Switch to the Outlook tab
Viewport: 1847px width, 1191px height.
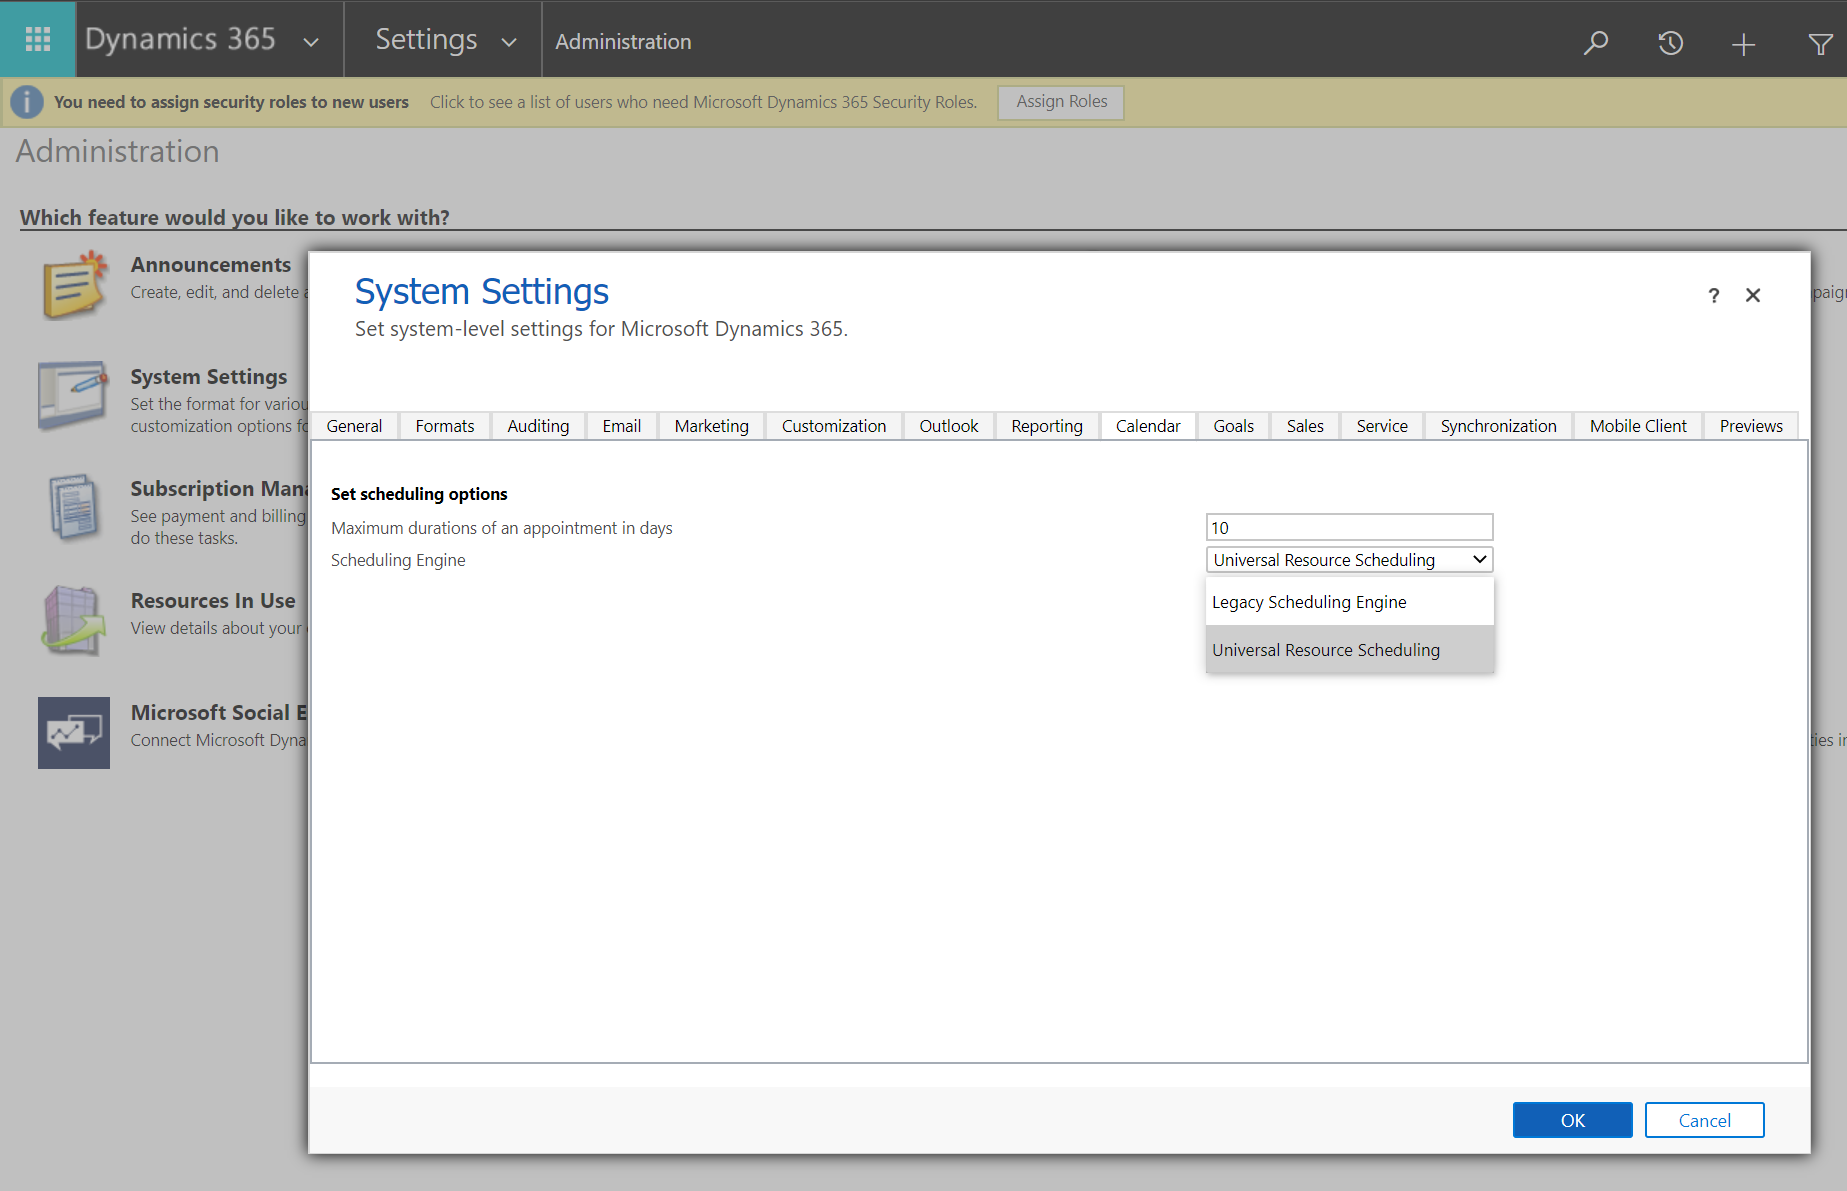click(949, 426)
